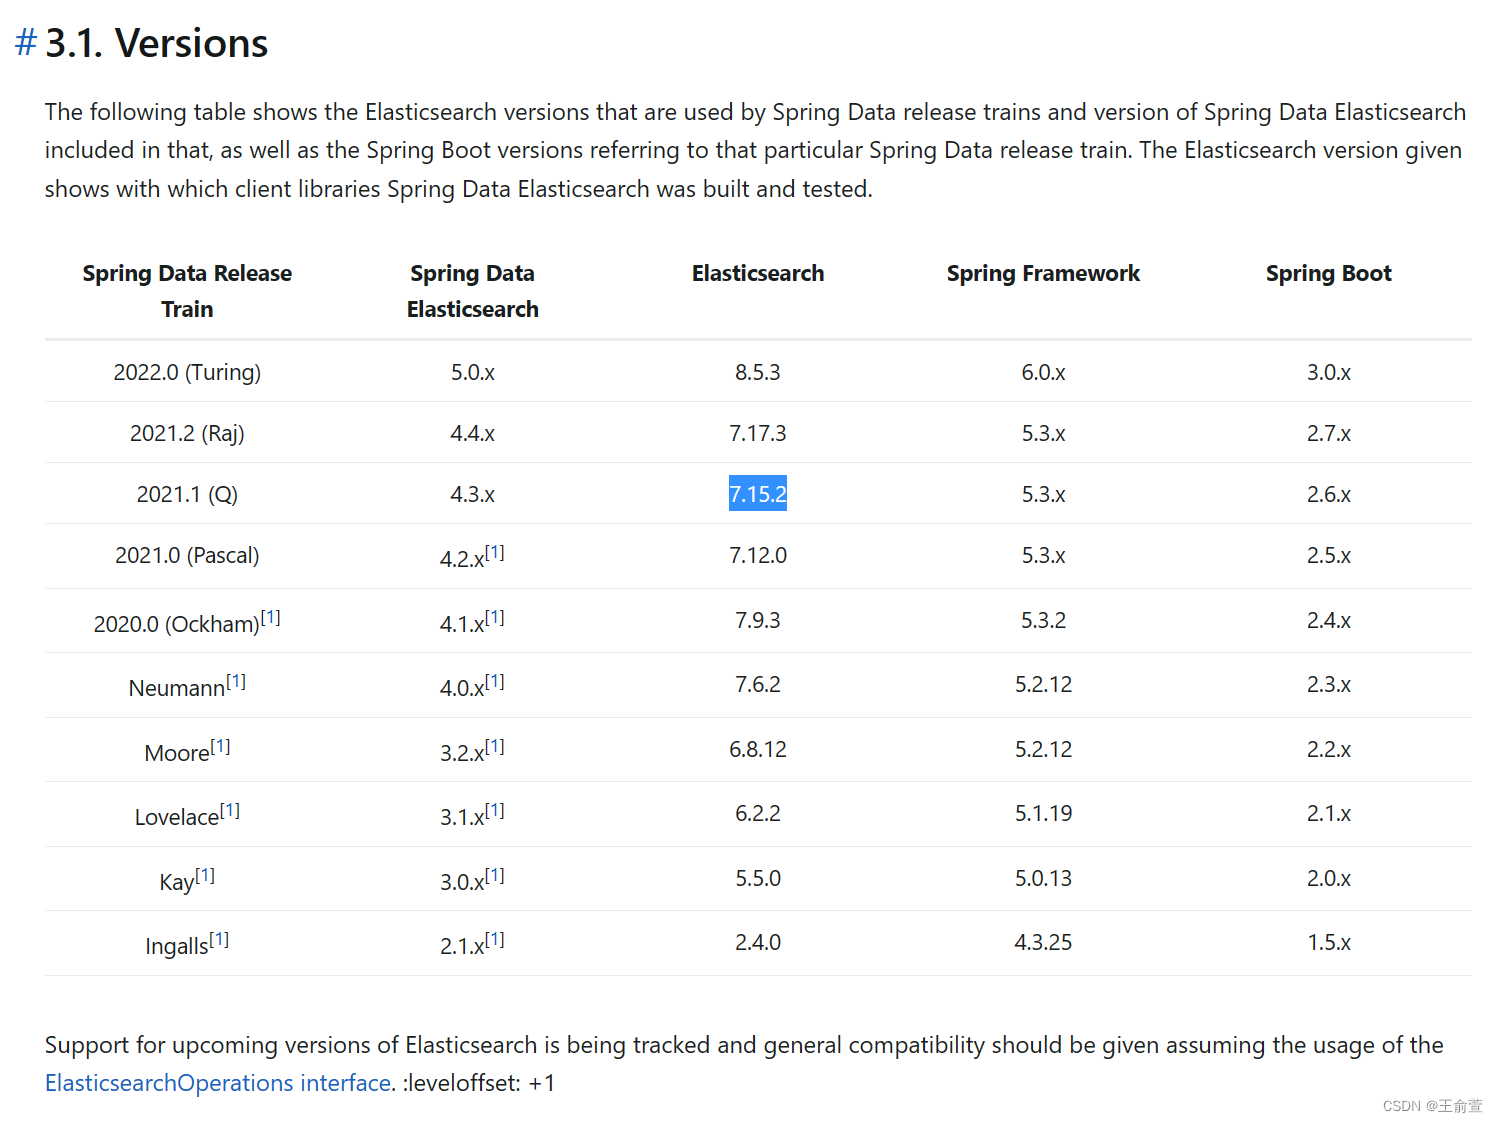Click the Elasticsearch column header

pyautogui.click(x=757, y=273)
